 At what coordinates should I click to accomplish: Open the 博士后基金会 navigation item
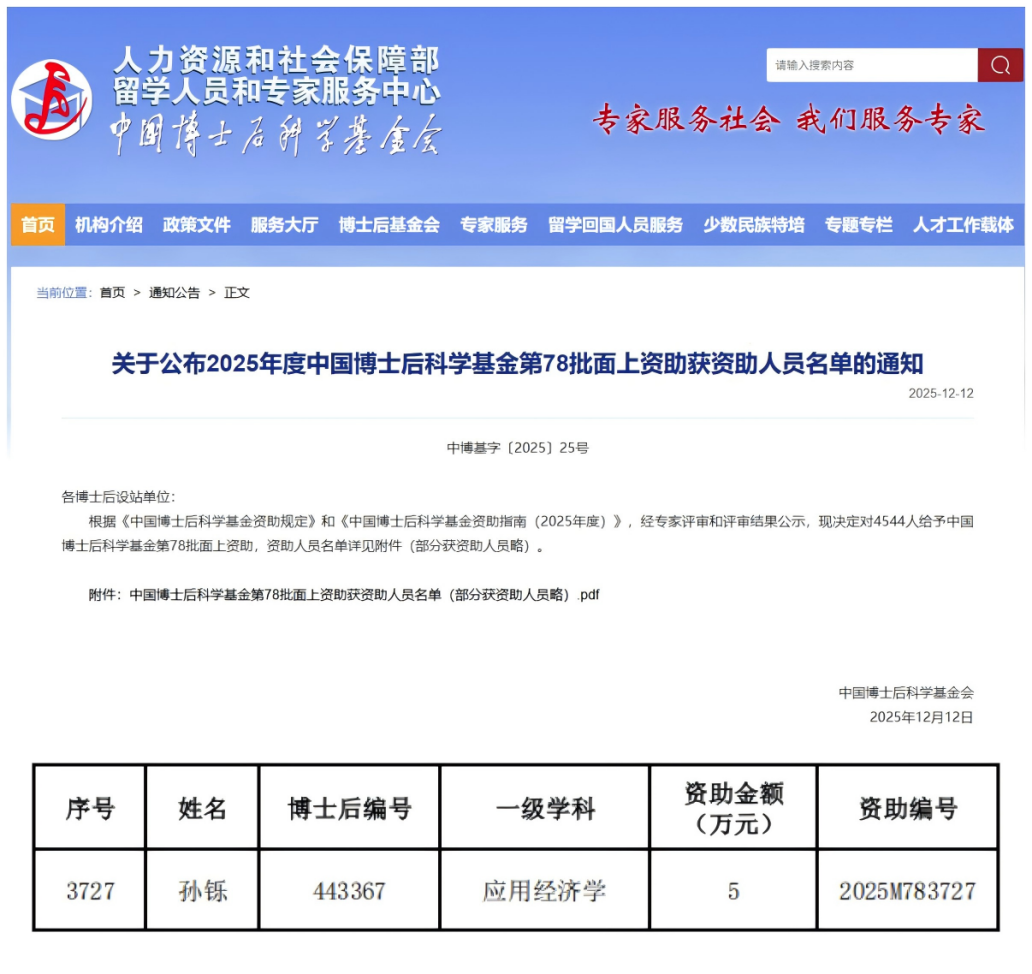coord(389,225)
